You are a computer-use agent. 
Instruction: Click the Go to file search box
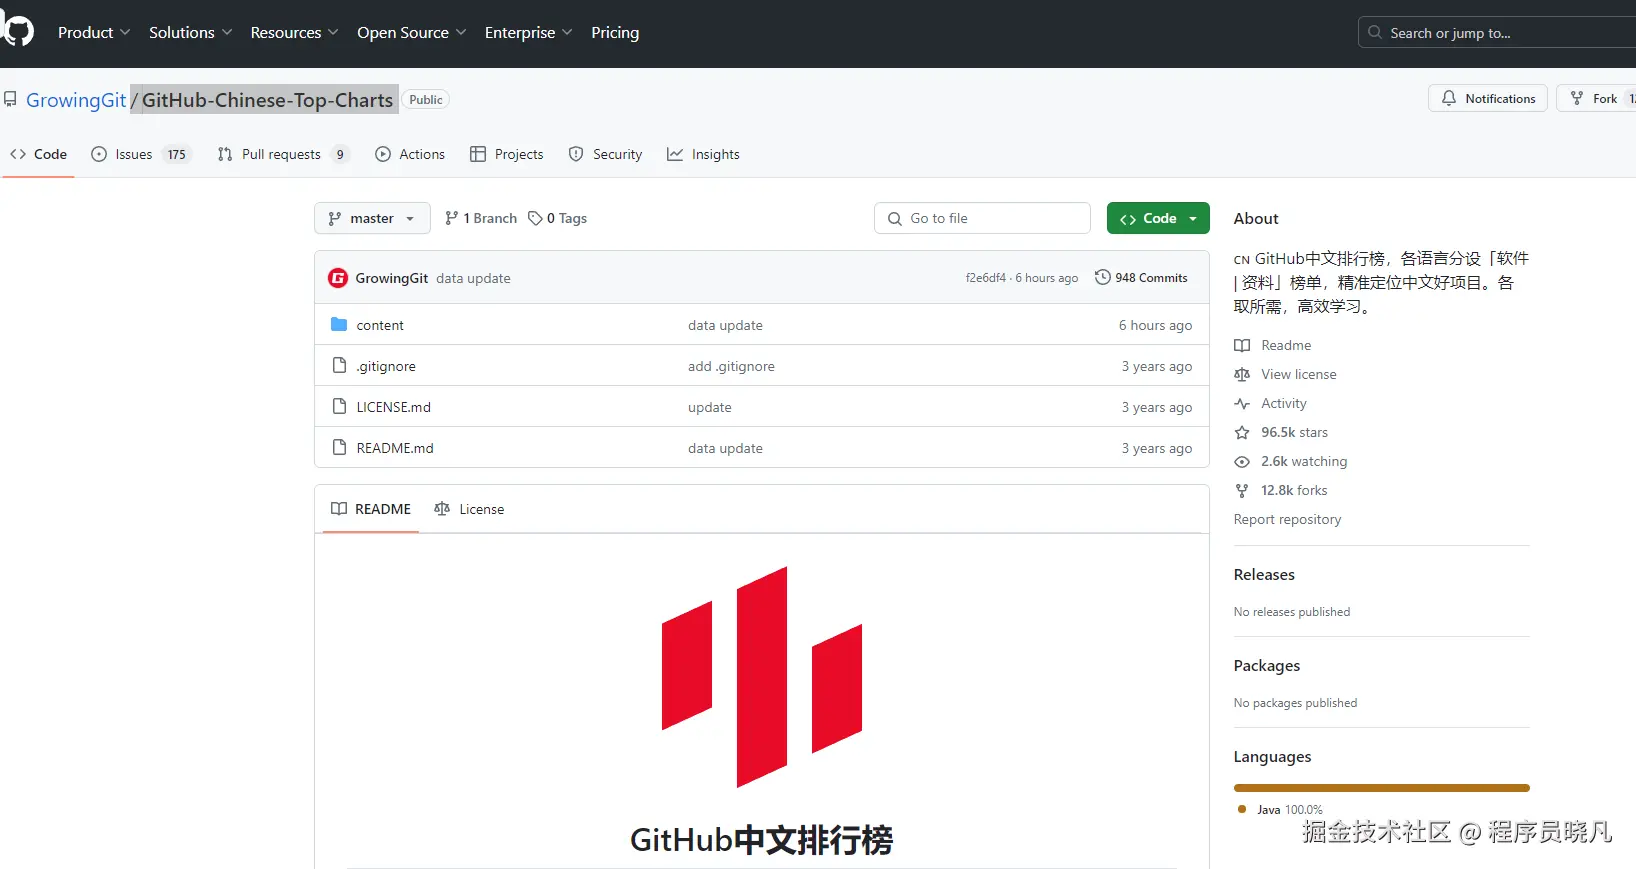coord(982,218)
